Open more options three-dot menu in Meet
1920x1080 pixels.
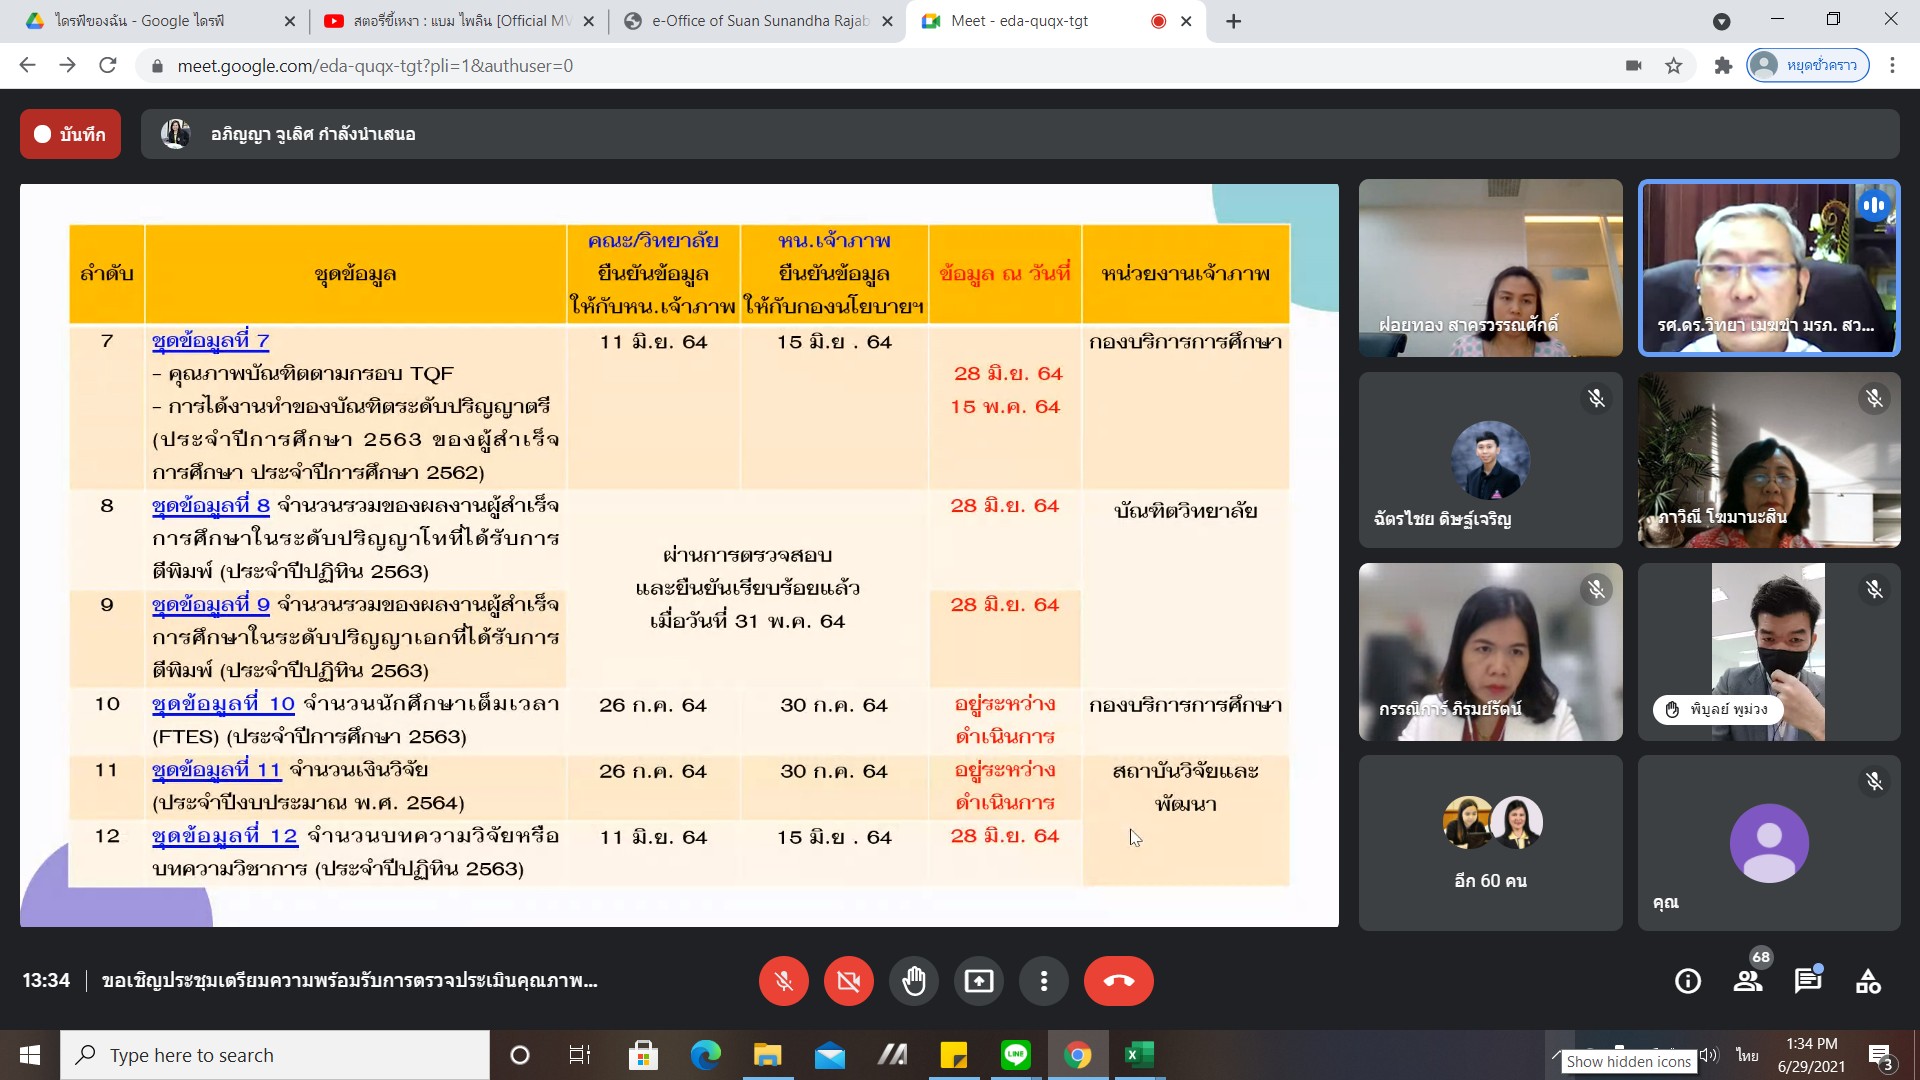[1043, 981]
